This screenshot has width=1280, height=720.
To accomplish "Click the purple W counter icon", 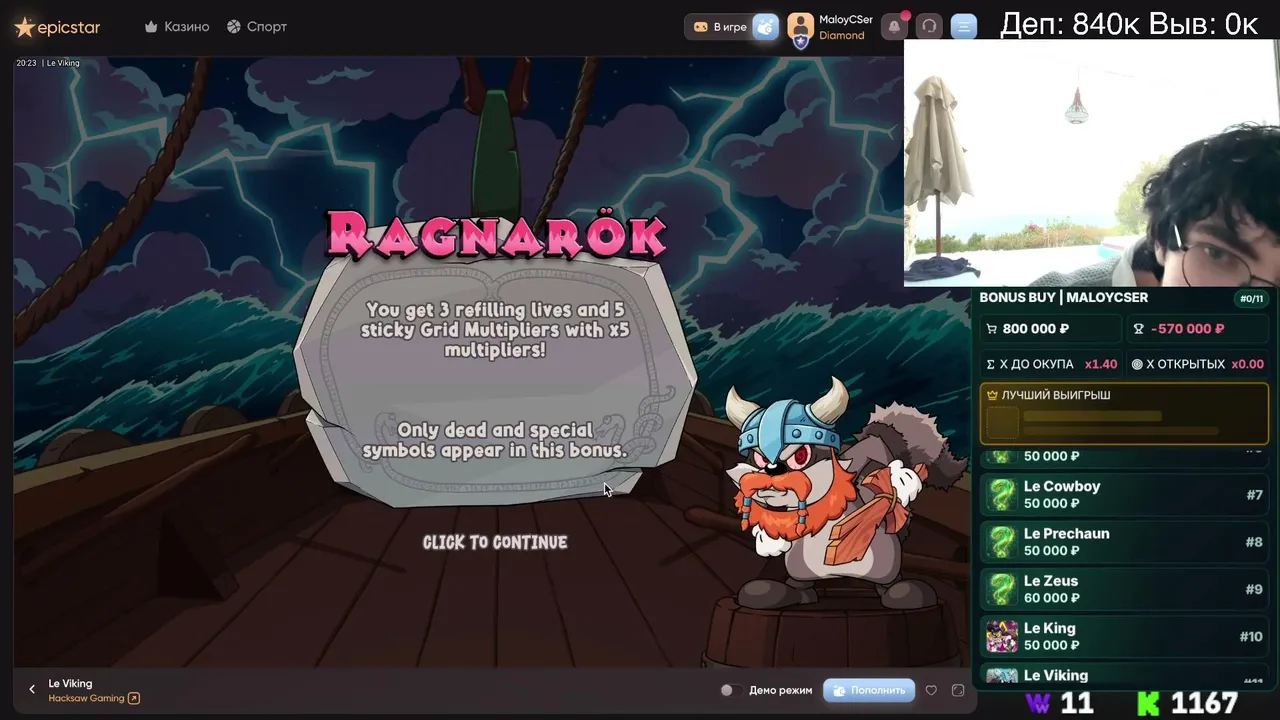I will point(1039,703).
